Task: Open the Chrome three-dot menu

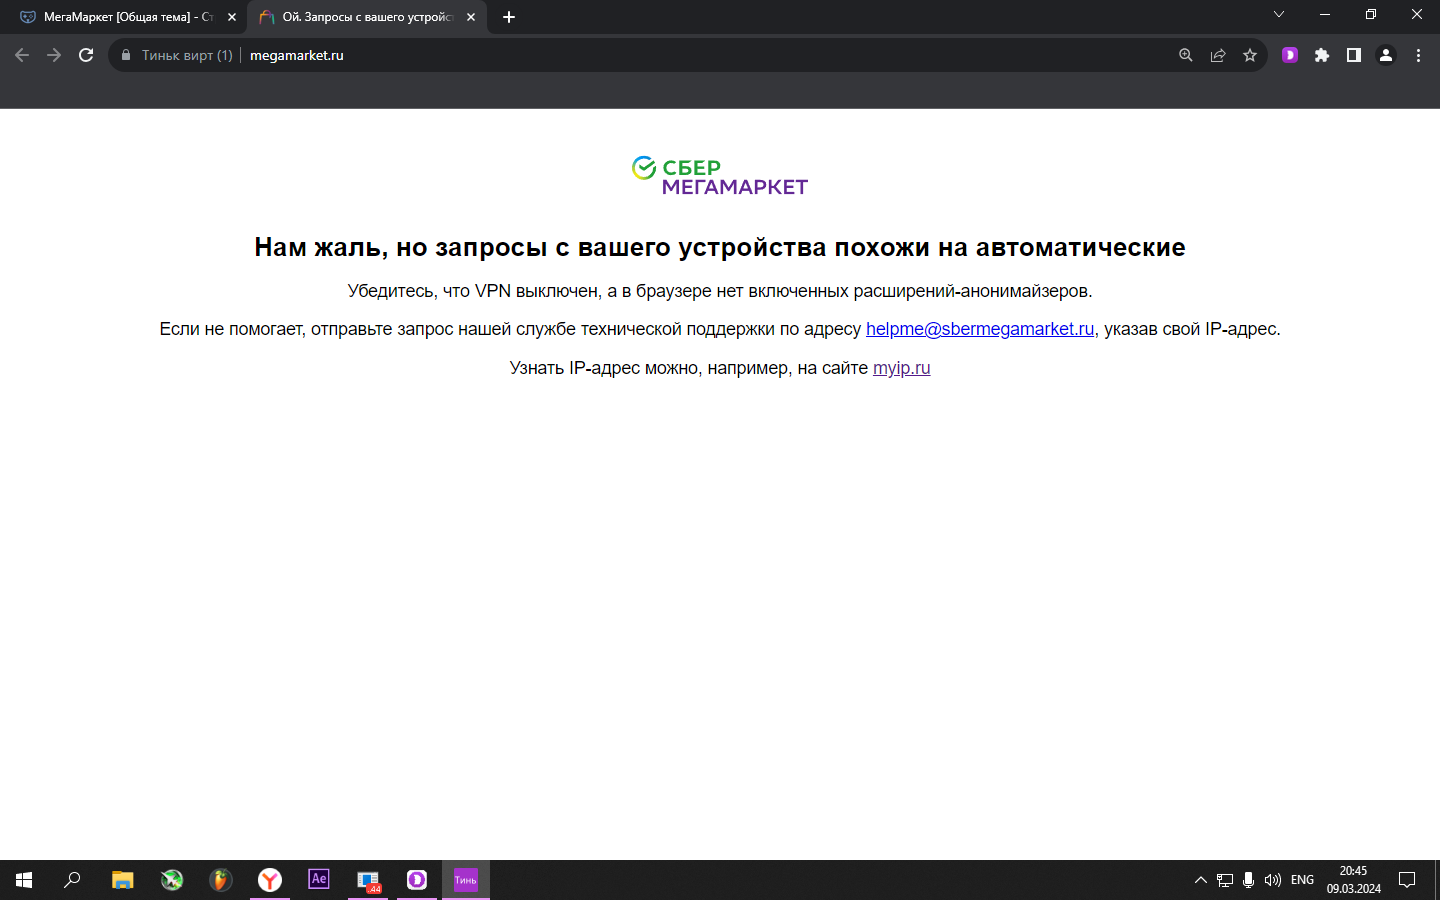Action: pos(1418,55)
